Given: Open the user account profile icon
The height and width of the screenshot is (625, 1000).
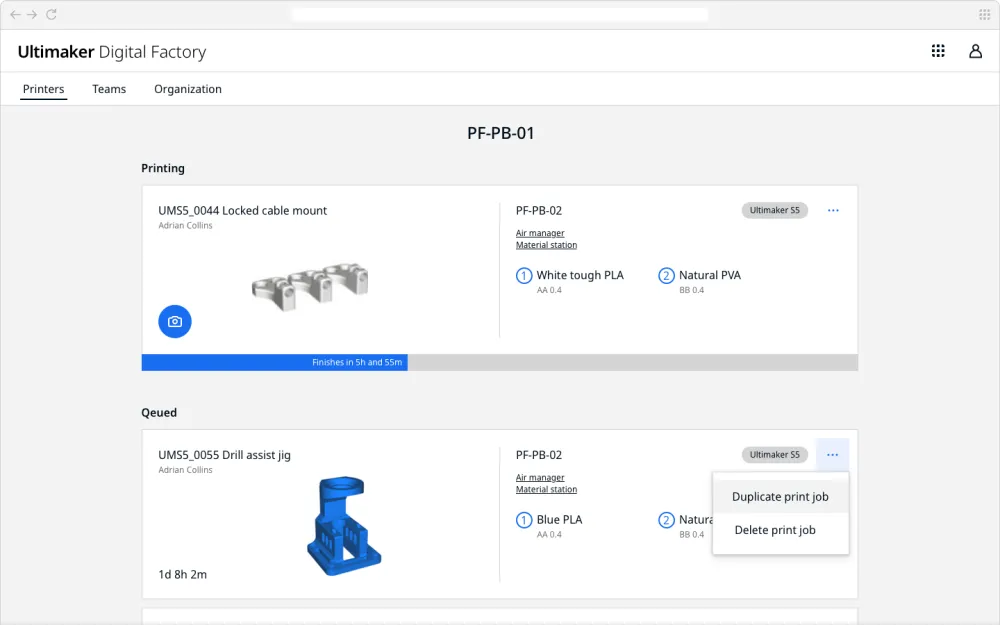Looking at the screenshot, I should 975,51.
